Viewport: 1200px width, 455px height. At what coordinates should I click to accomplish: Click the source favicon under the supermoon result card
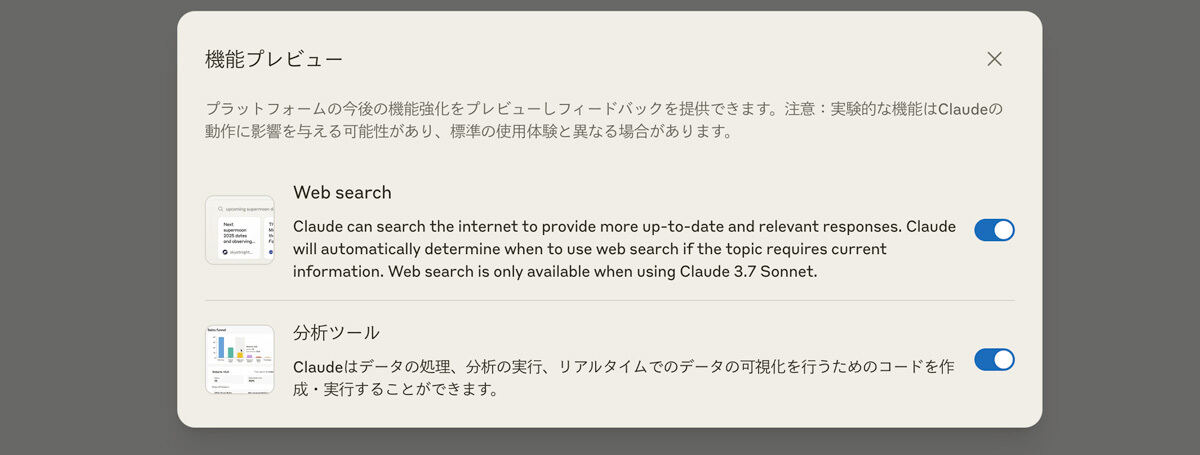(222, 253)
